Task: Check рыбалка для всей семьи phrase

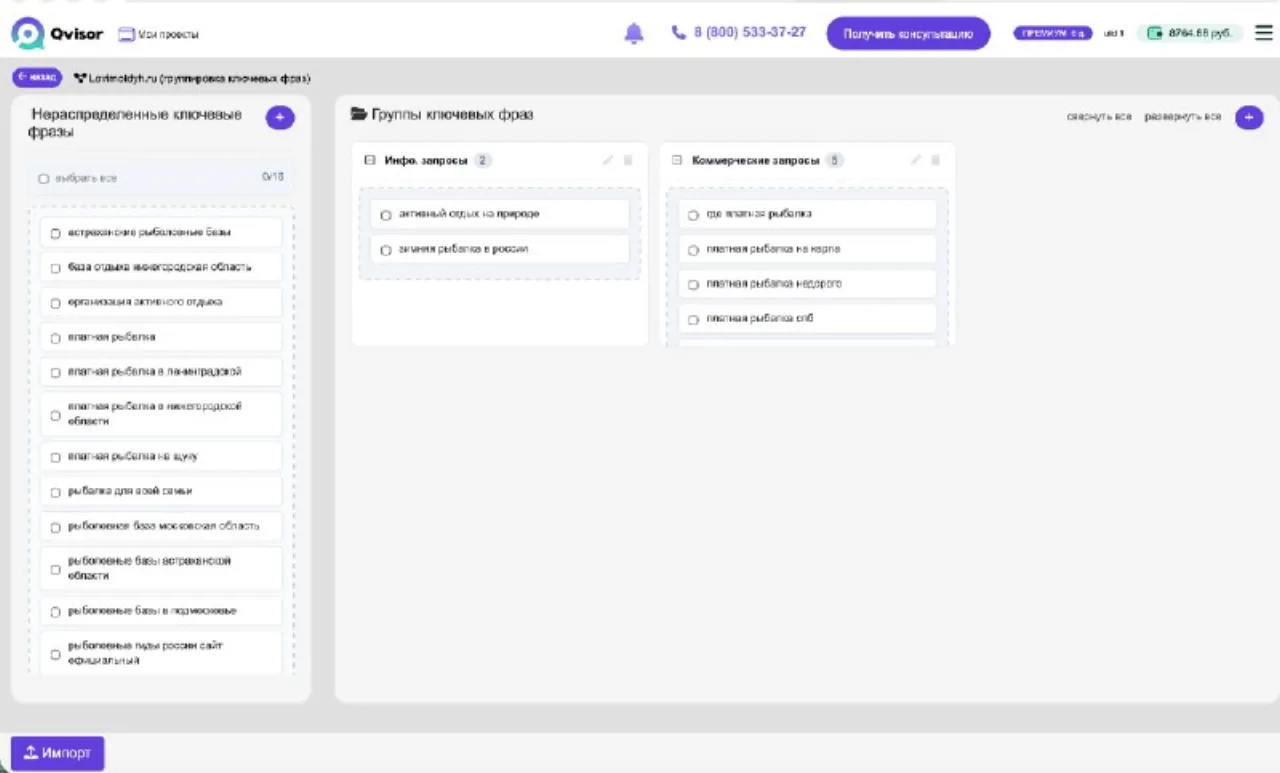Action: [x=56, y=492]
